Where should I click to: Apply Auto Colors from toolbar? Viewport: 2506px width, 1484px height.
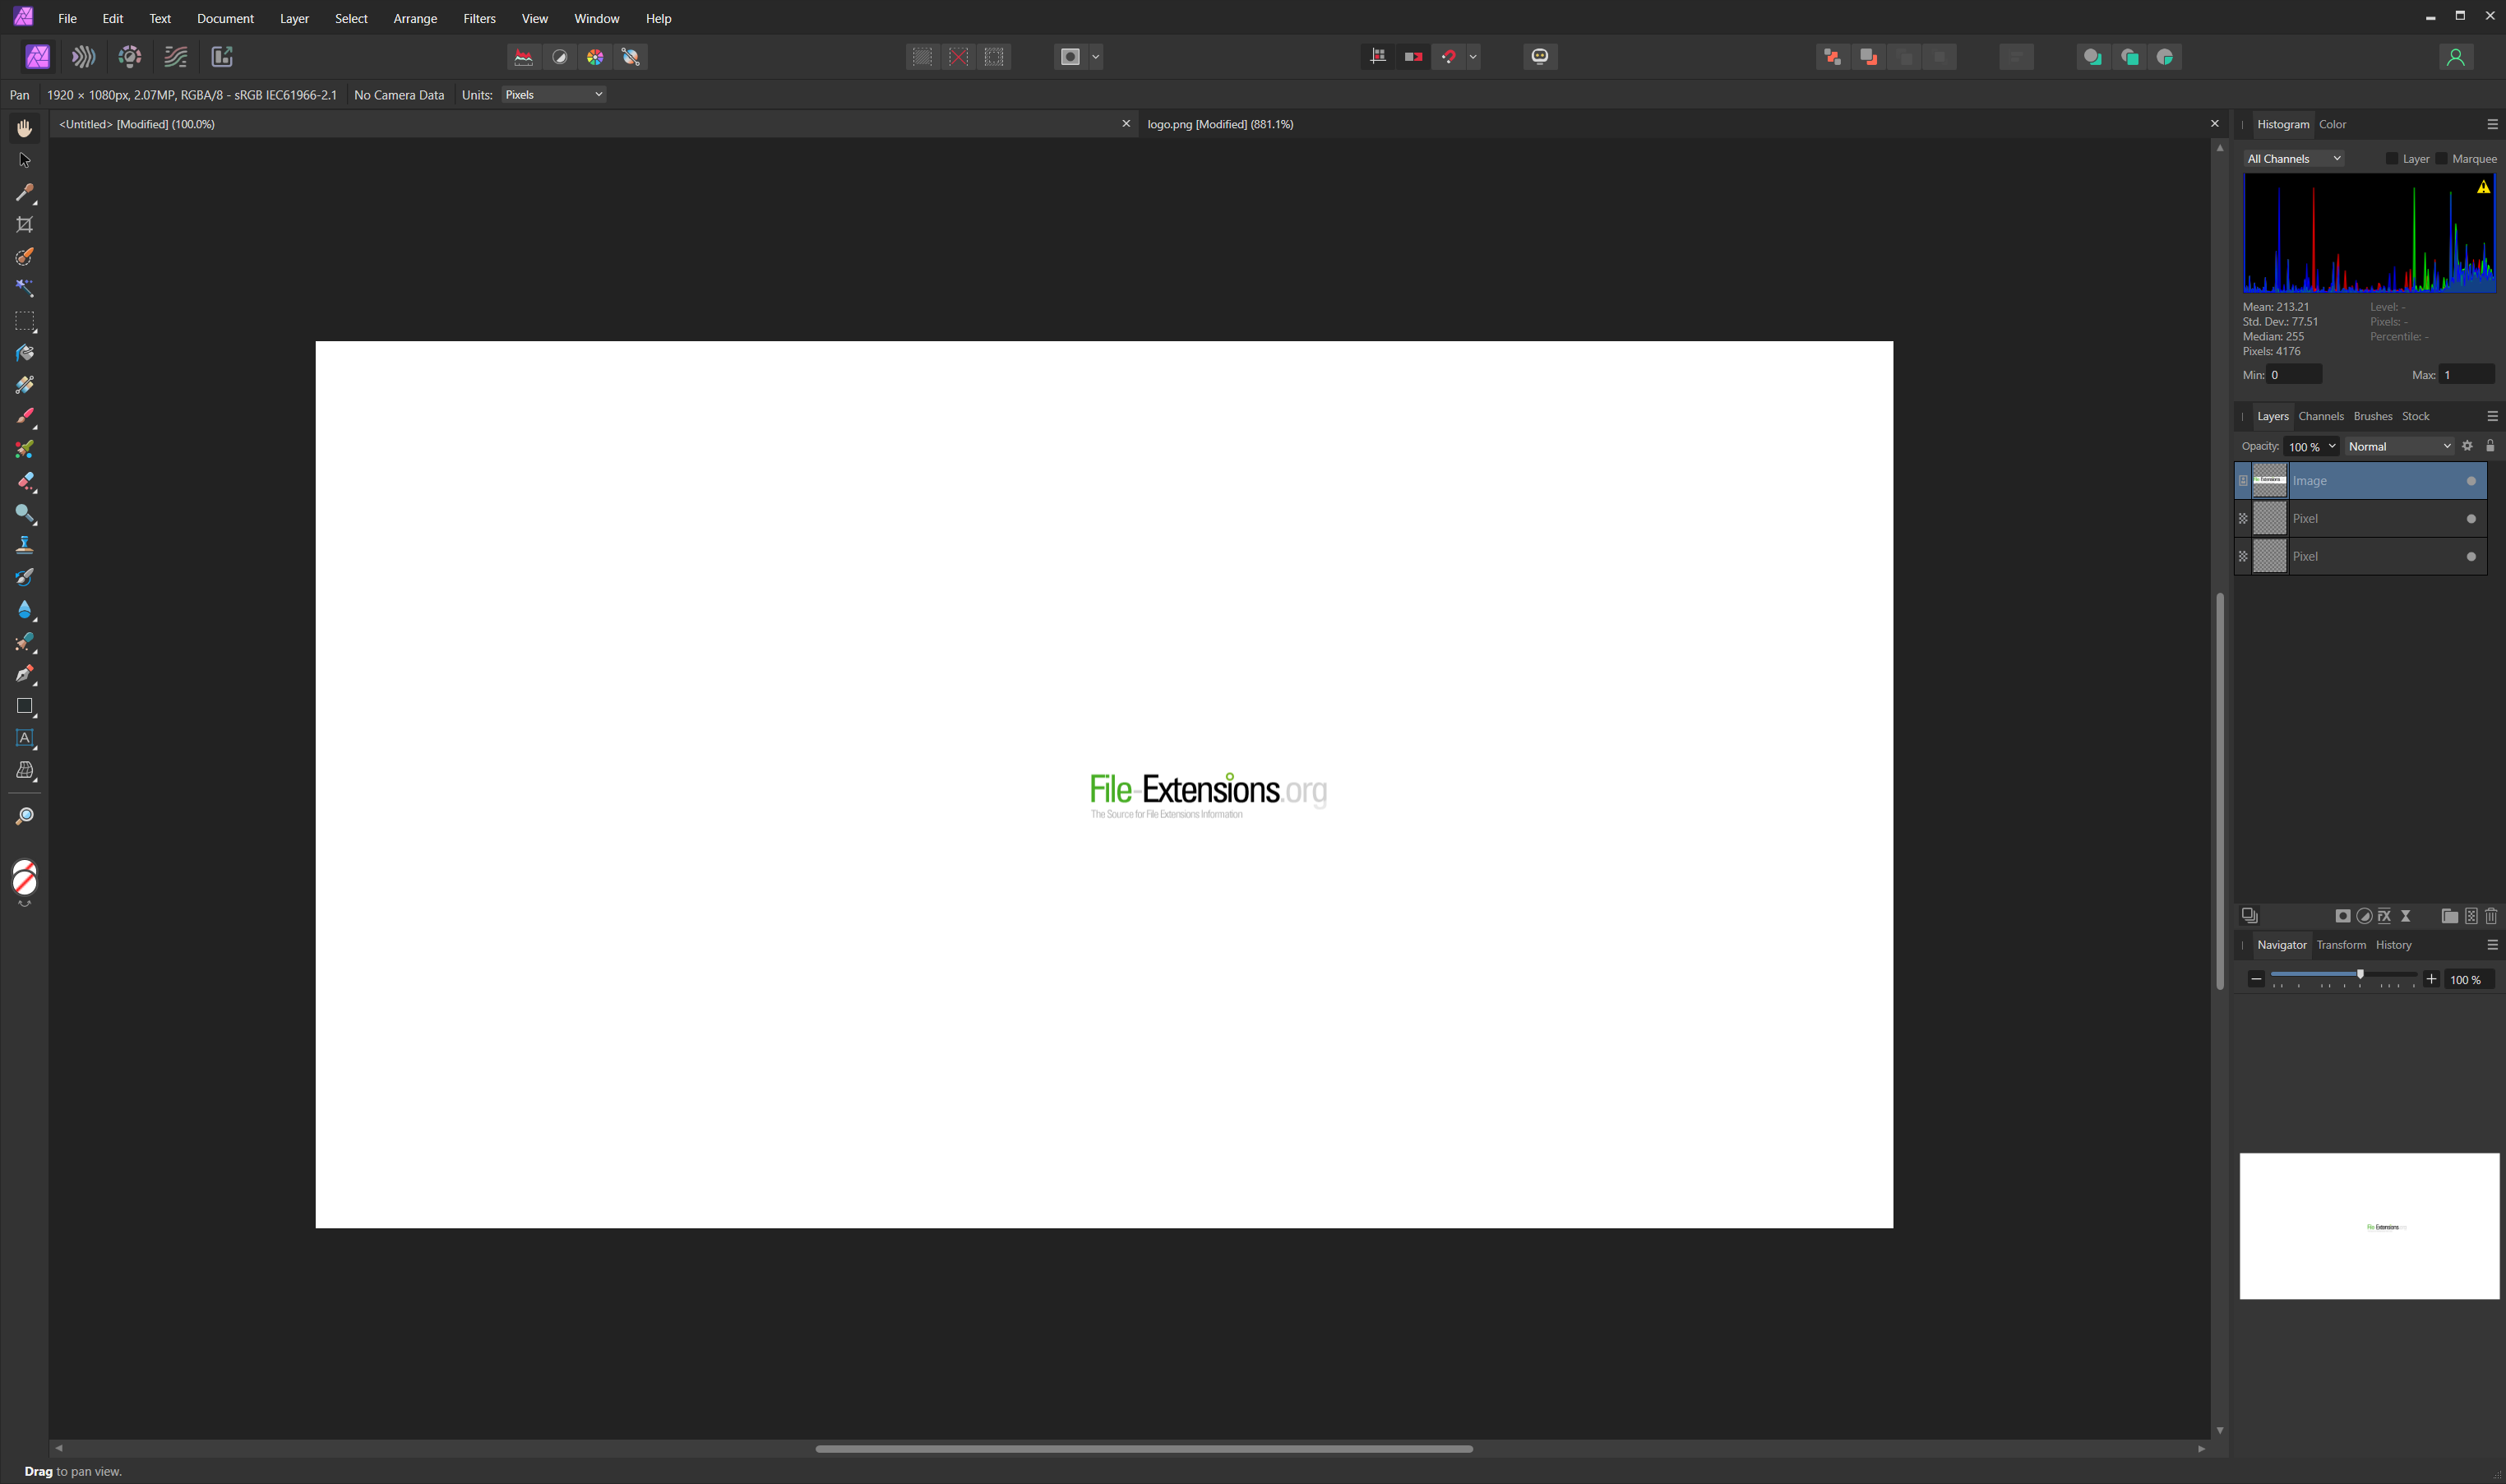coord(595,57)
